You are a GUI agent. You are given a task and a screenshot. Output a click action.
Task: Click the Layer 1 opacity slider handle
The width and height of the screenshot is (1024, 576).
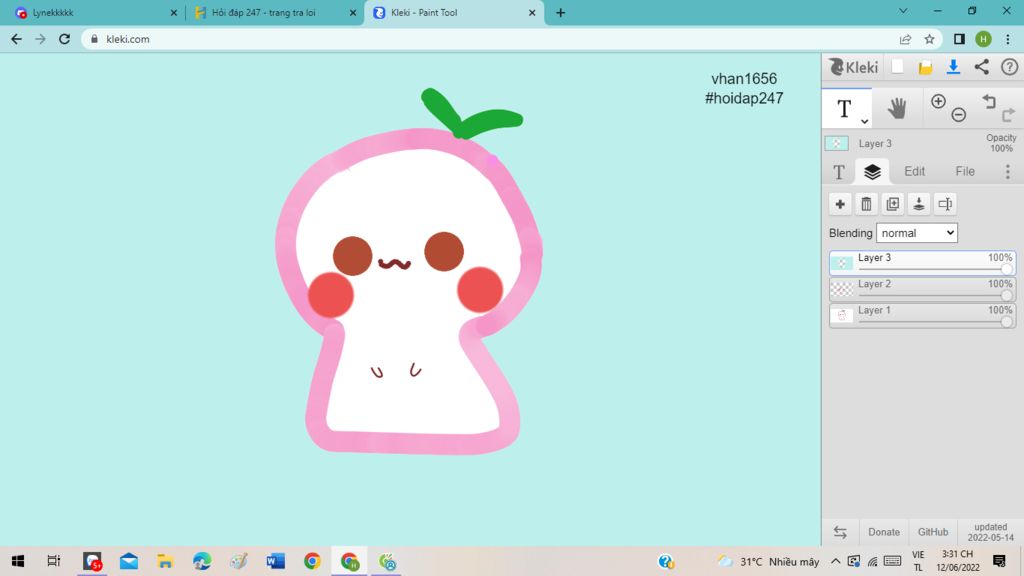(x=1006, y=321)
